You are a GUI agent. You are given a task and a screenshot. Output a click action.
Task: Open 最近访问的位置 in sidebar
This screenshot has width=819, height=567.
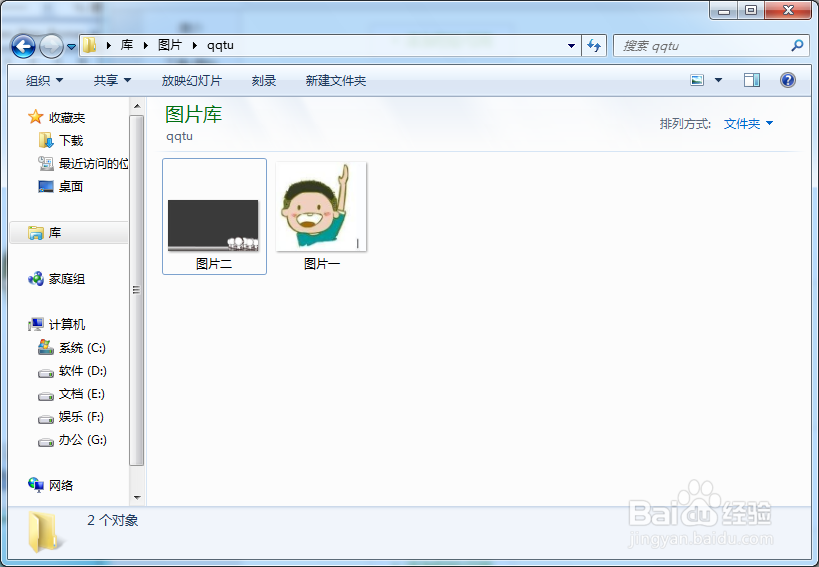(x=93, y=163)
